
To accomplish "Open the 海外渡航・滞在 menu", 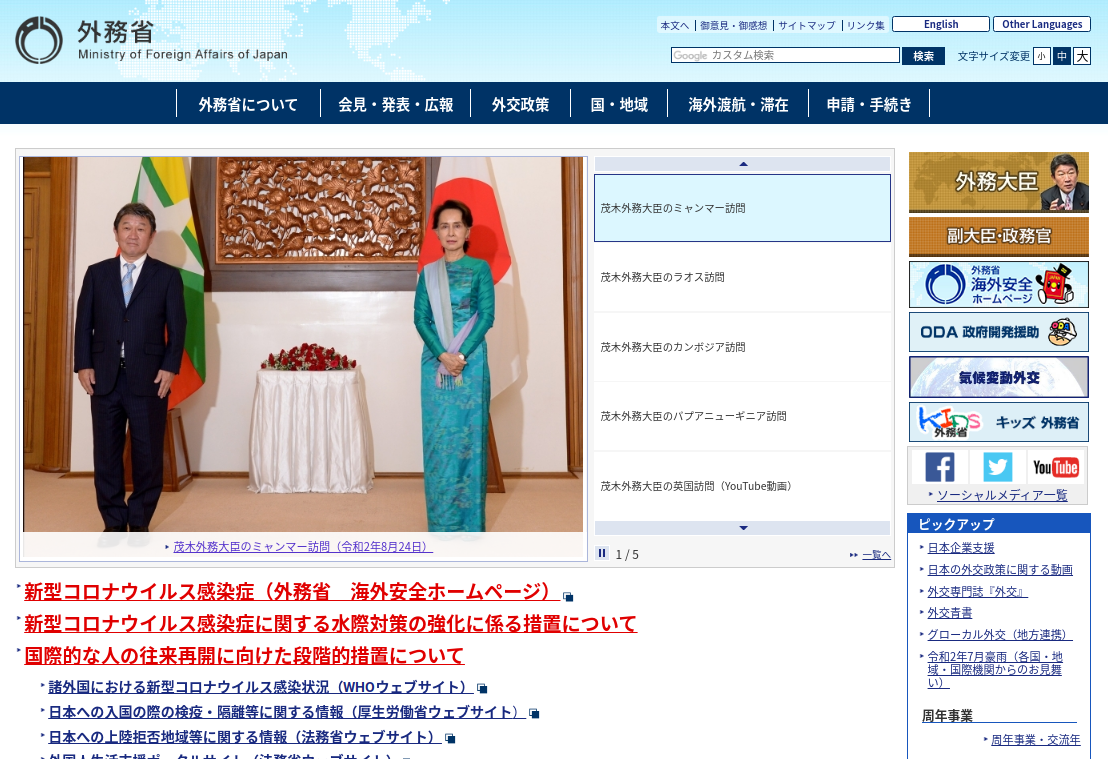I will pyautogui.click(x=738, y=104).
